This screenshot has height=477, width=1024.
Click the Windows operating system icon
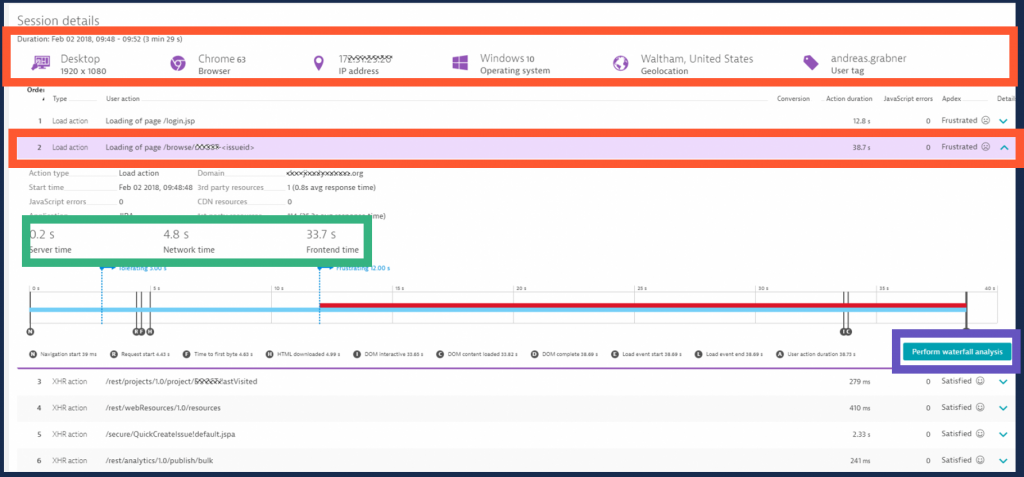tap(461, 64)
